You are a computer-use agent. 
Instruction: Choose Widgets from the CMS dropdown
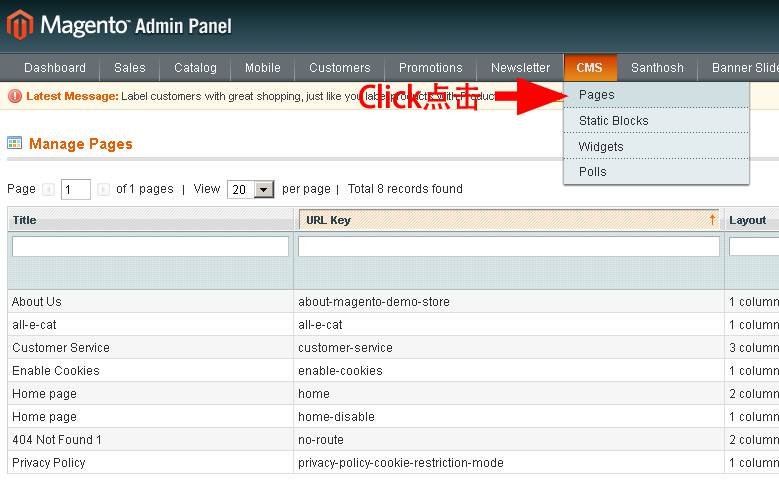tap(601, 147)
